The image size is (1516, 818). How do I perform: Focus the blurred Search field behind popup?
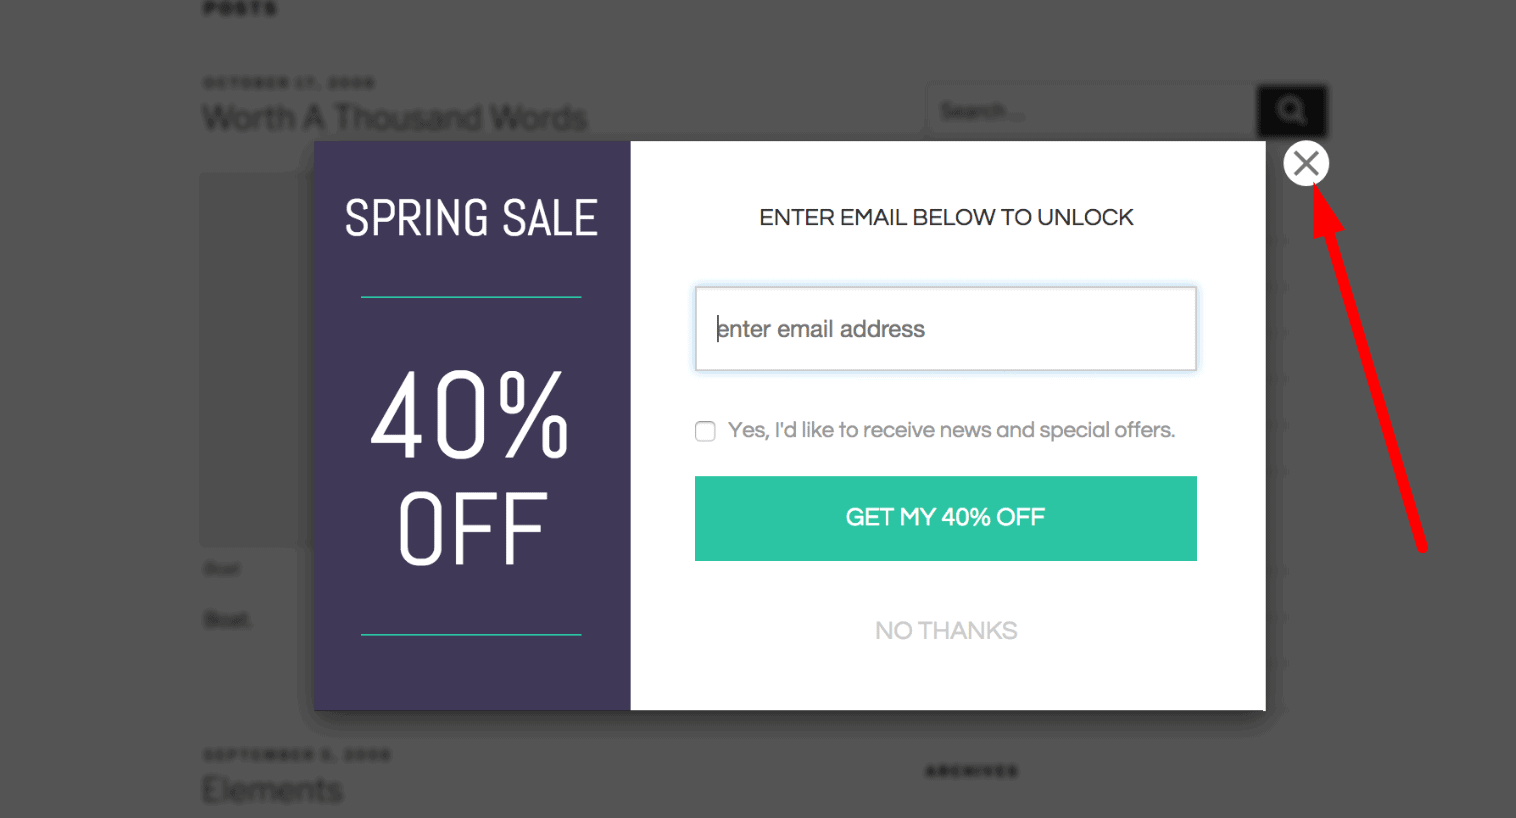[1090, 111]
